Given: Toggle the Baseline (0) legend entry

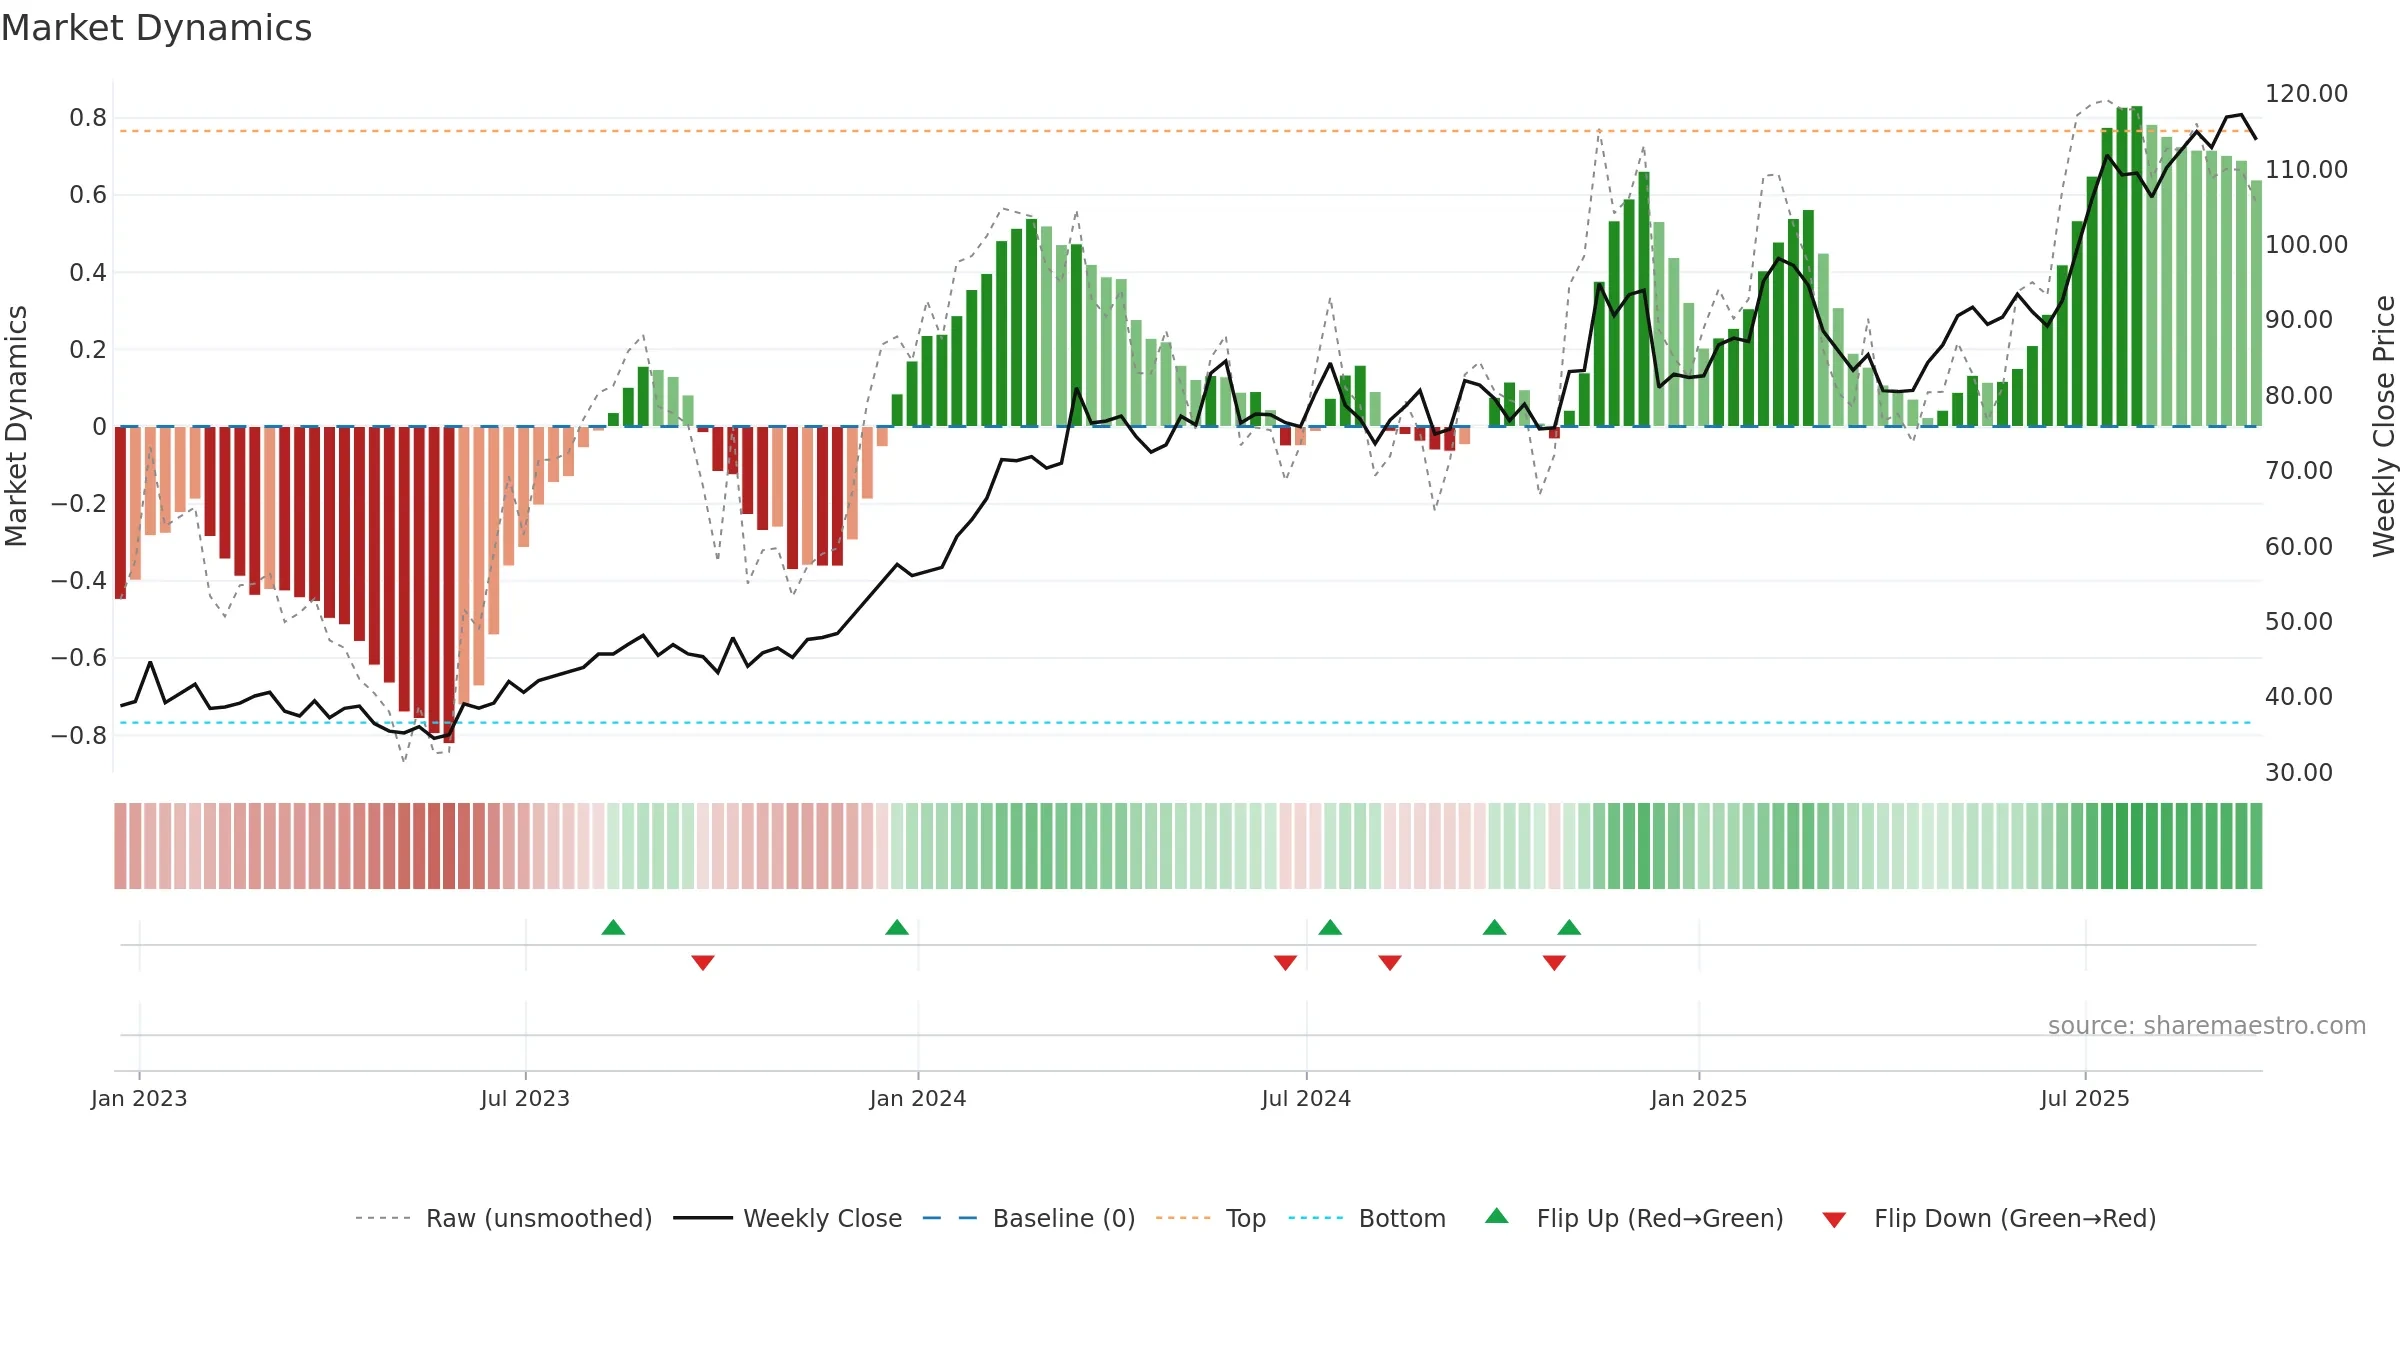Looking at the screenshot, I should tap(1029, 1218).
